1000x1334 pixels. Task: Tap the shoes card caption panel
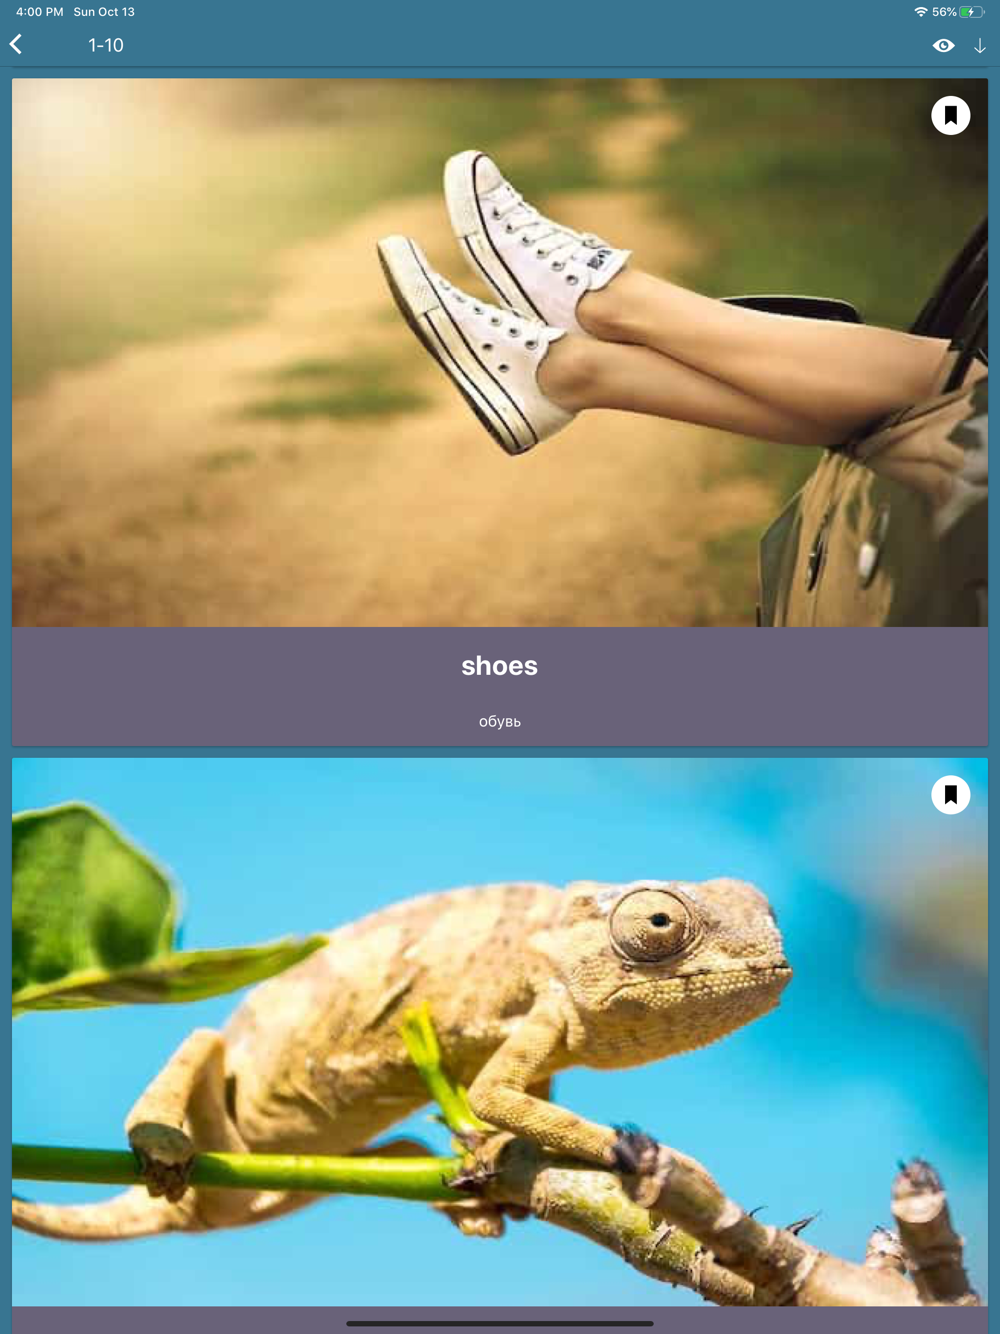coord(500,686)
